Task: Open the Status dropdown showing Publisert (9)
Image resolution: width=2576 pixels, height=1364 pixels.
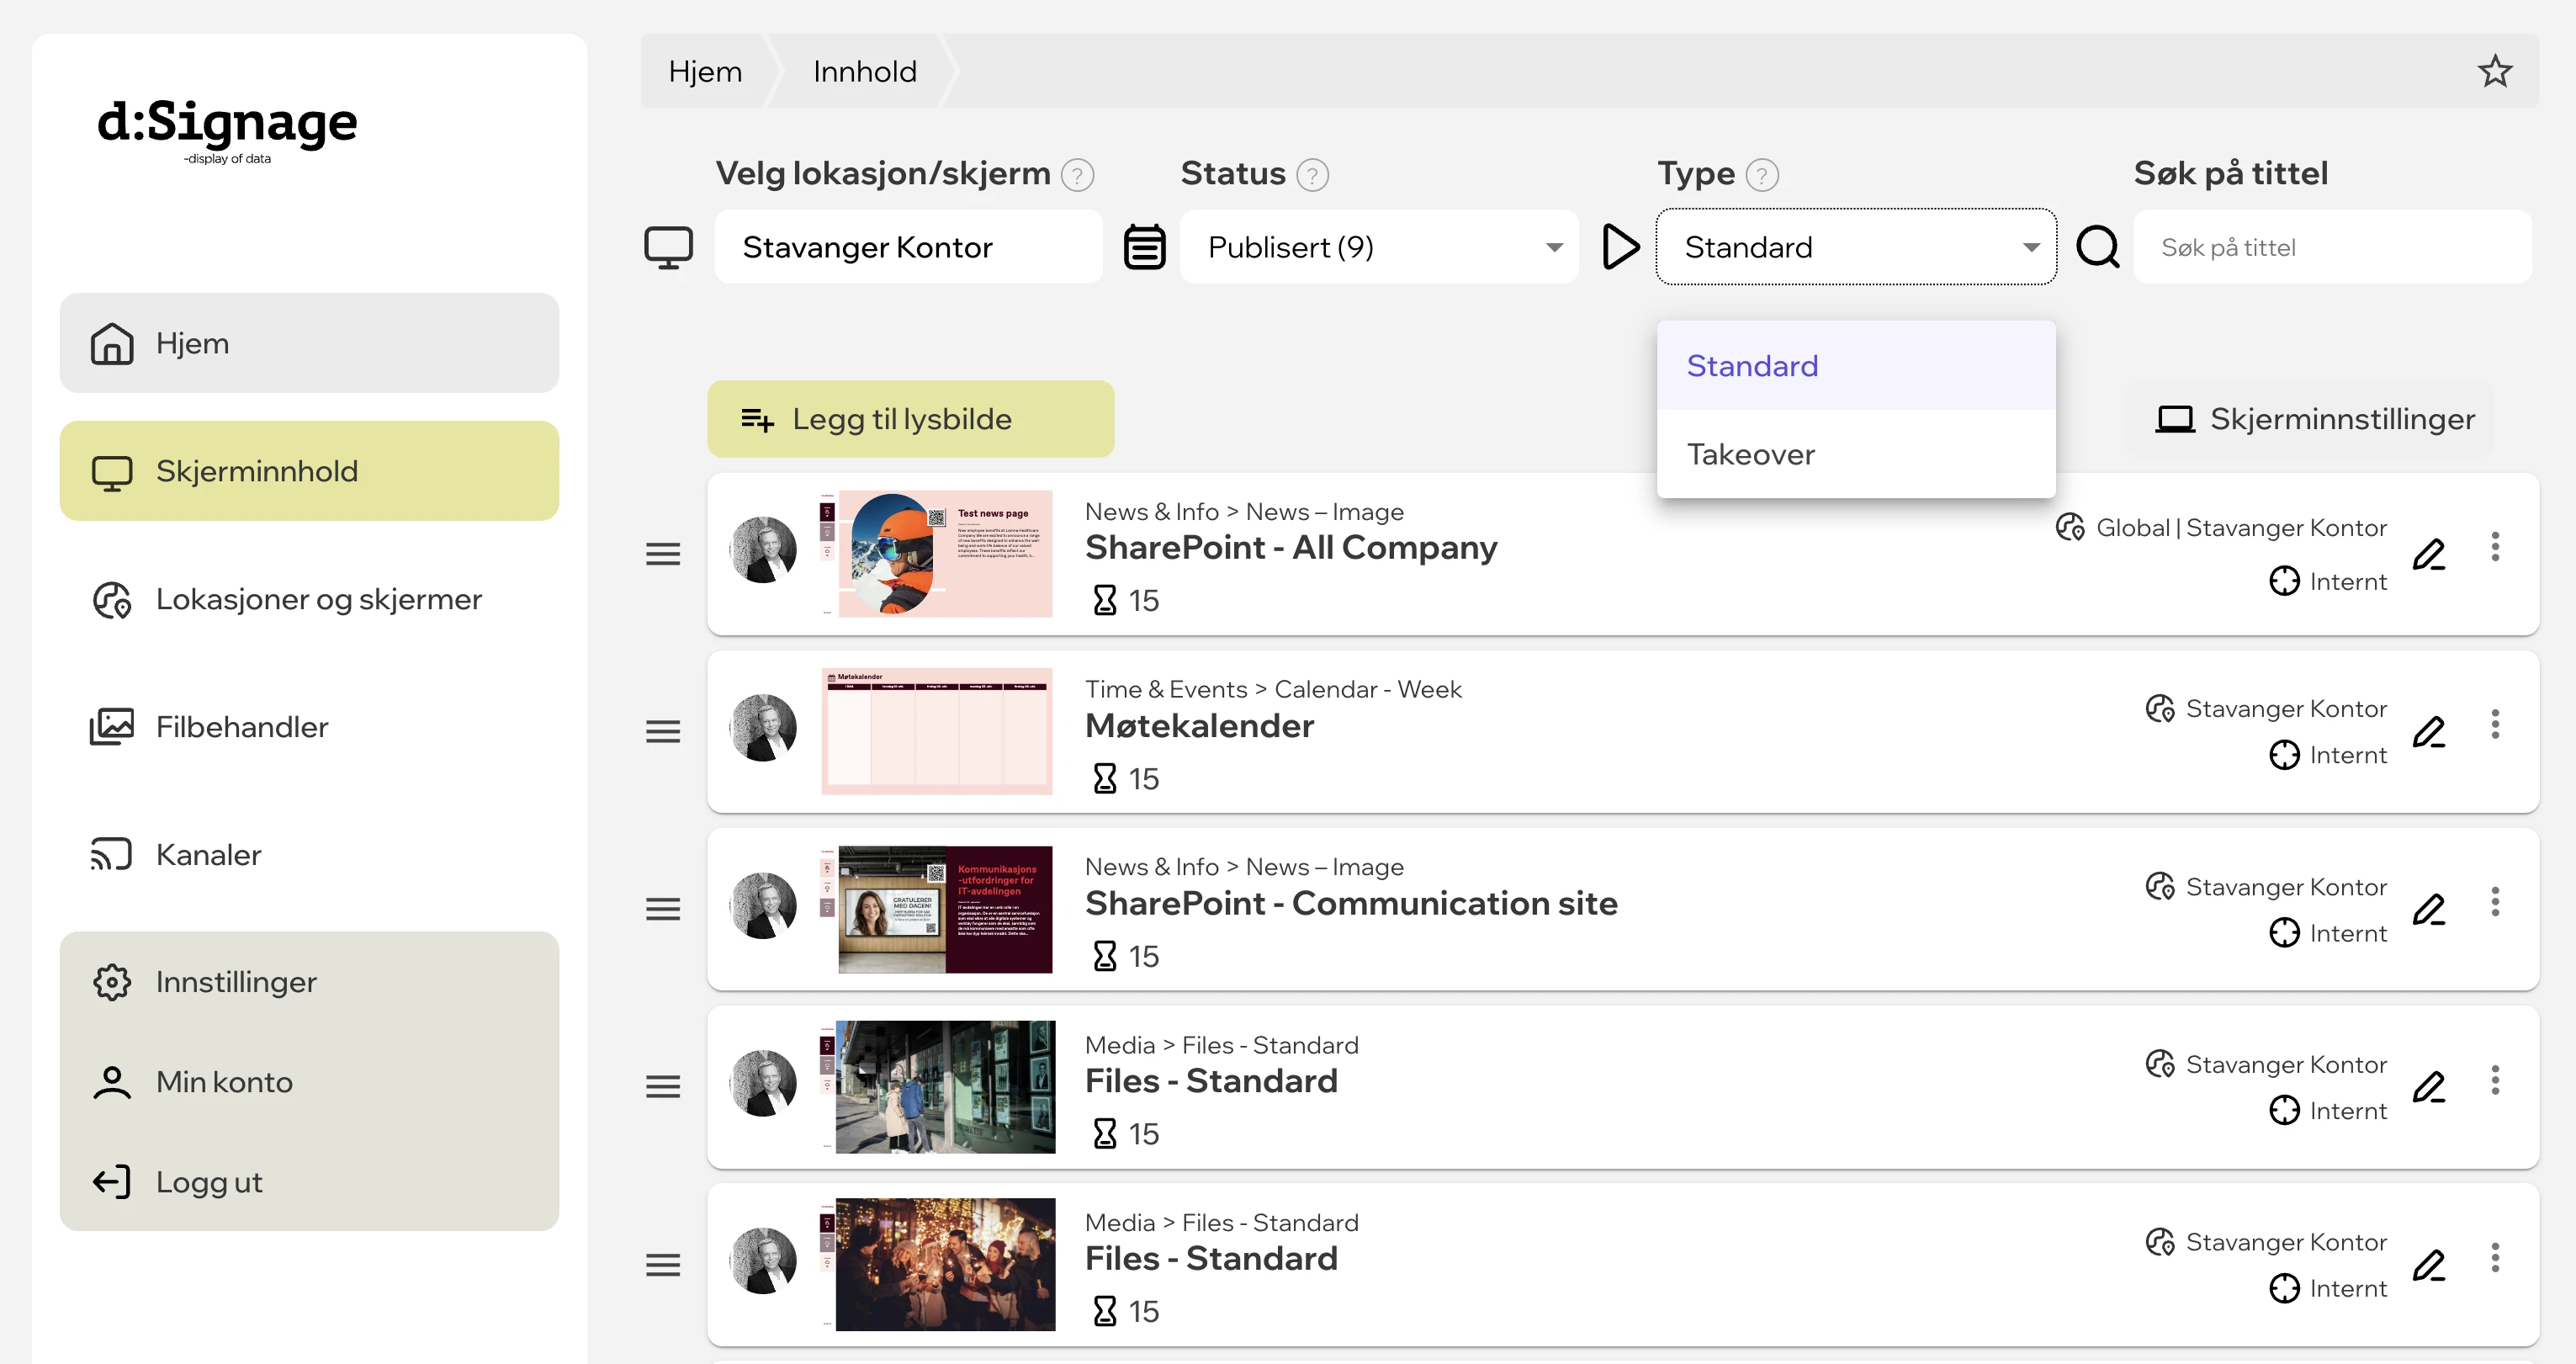Action: (x=1379, y=247)
